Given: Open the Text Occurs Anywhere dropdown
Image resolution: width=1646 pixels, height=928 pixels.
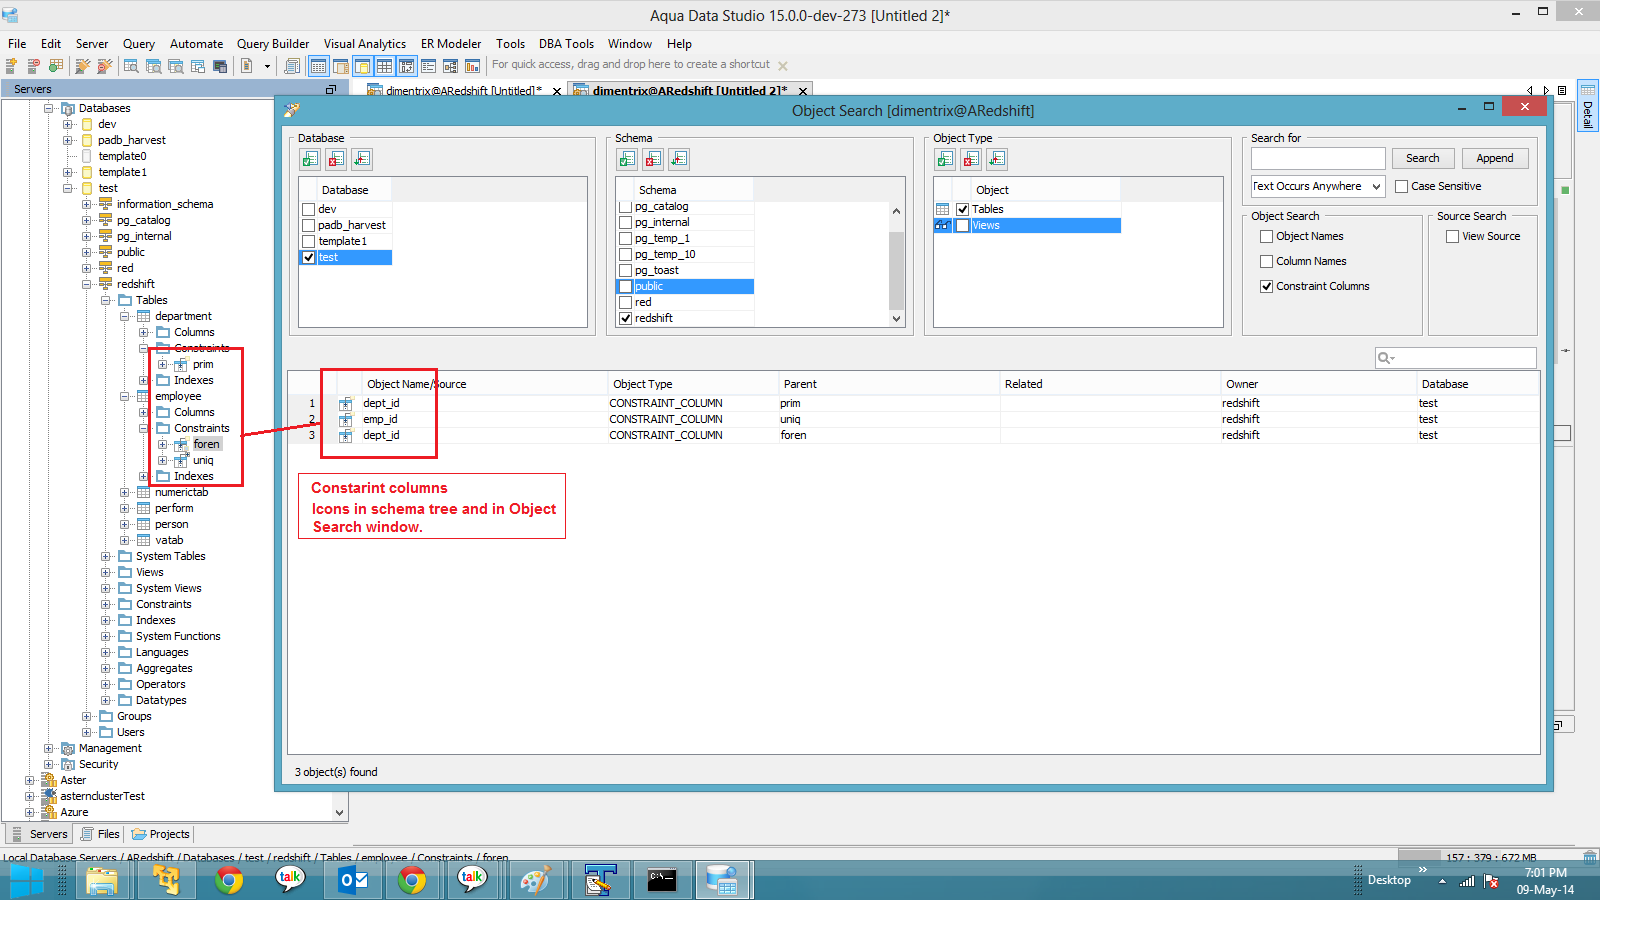Looking at the screenshot, I should pos(1317,187).
